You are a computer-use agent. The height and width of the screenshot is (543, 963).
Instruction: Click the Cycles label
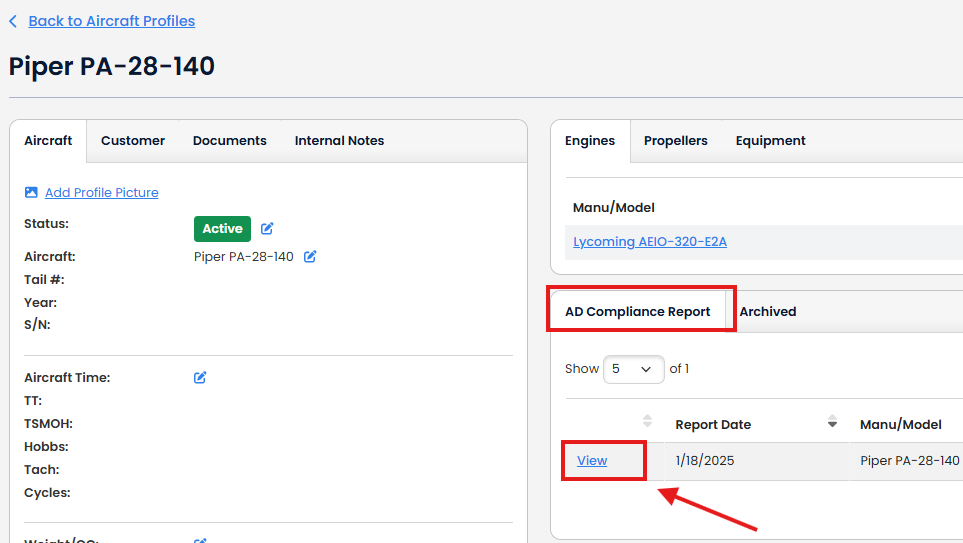click(x=47, y=493)
